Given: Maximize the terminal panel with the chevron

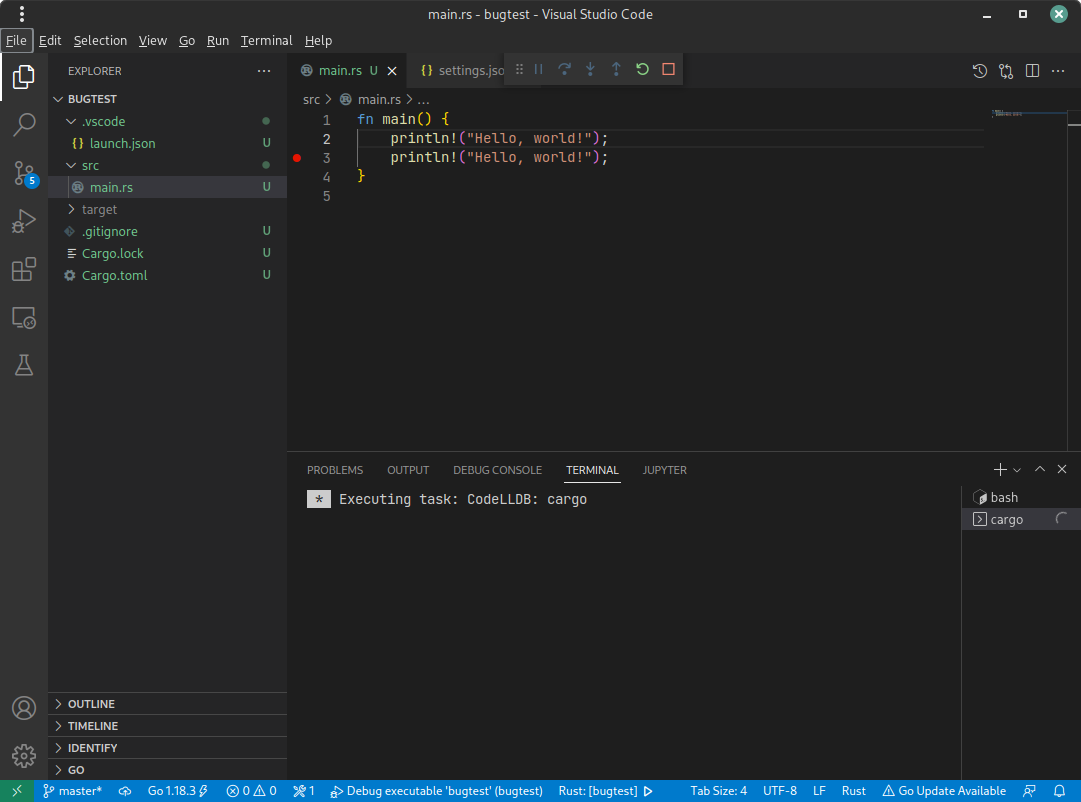Looking at the screenshot, I should click(x=1039, y=468).
